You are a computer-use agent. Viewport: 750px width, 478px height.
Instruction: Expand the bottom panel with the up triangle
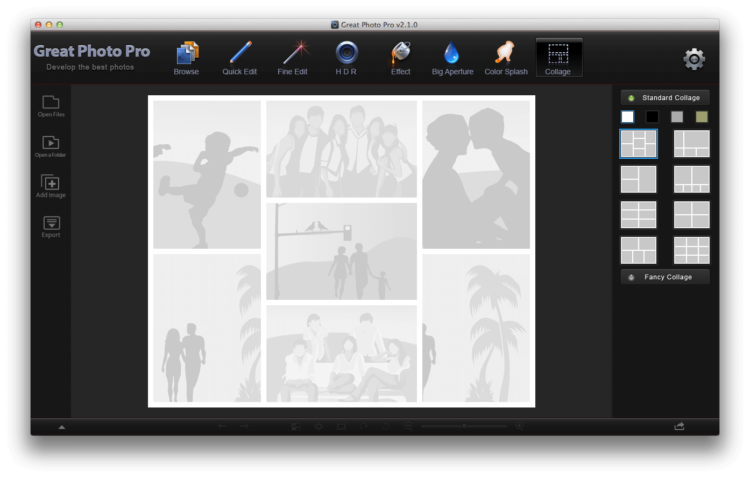(x=62, y=427)
